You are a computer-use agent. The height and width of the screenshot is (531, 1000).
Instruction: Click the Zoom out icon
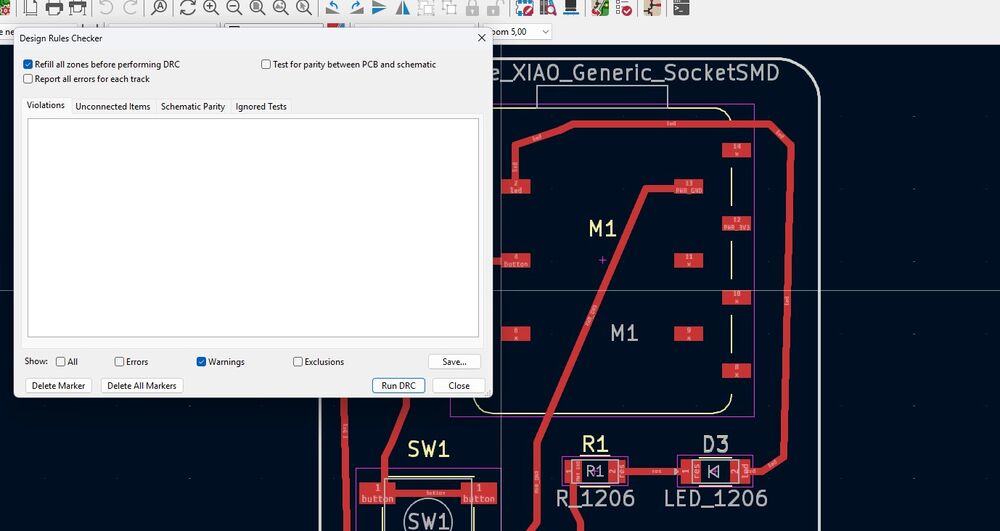point(234,8)
